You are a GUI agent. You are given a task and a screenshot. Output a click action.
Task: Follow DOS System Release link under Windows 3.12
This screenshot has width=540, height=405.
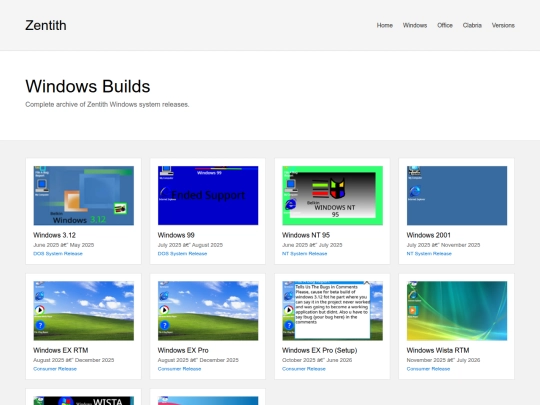(x=58, y=254)
